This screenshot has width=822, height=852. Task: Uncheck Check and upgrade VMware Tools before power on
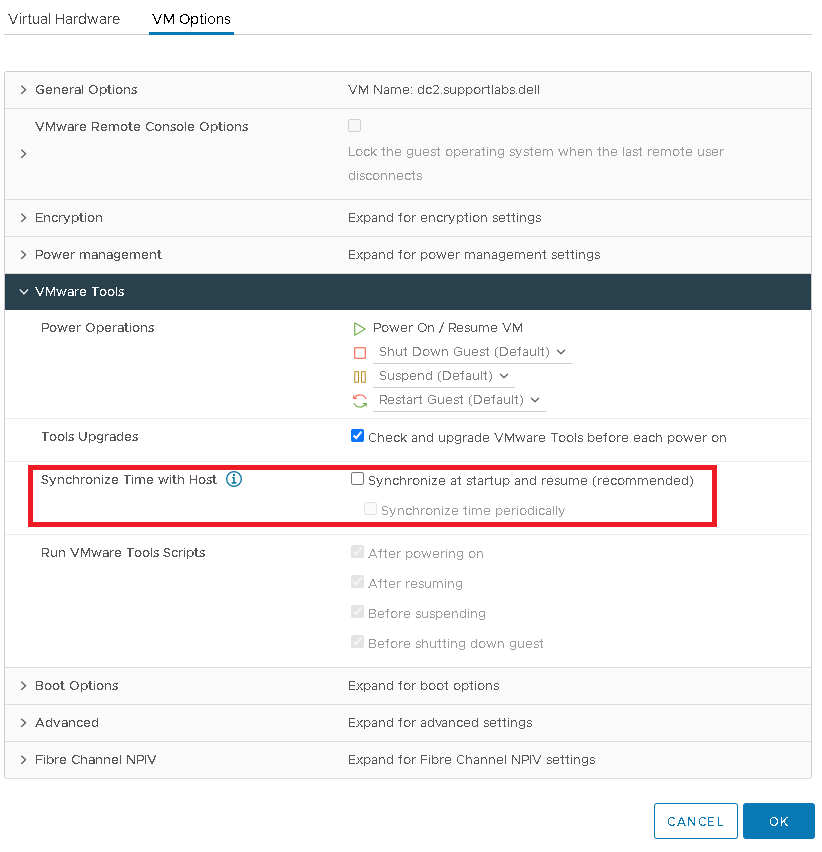coord(357,435)
